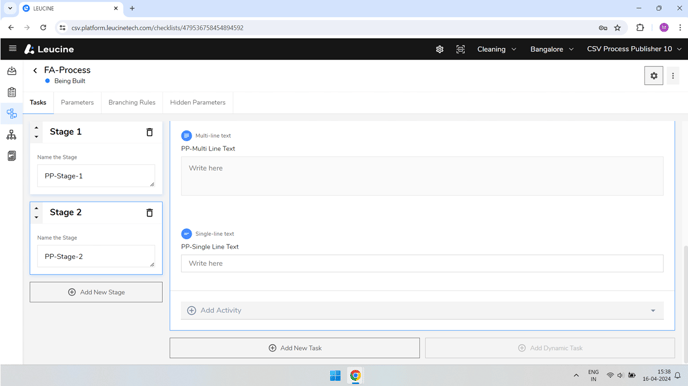
Task: Open the Cleaning use-case dropdown
Action: [x=496, y=49]
